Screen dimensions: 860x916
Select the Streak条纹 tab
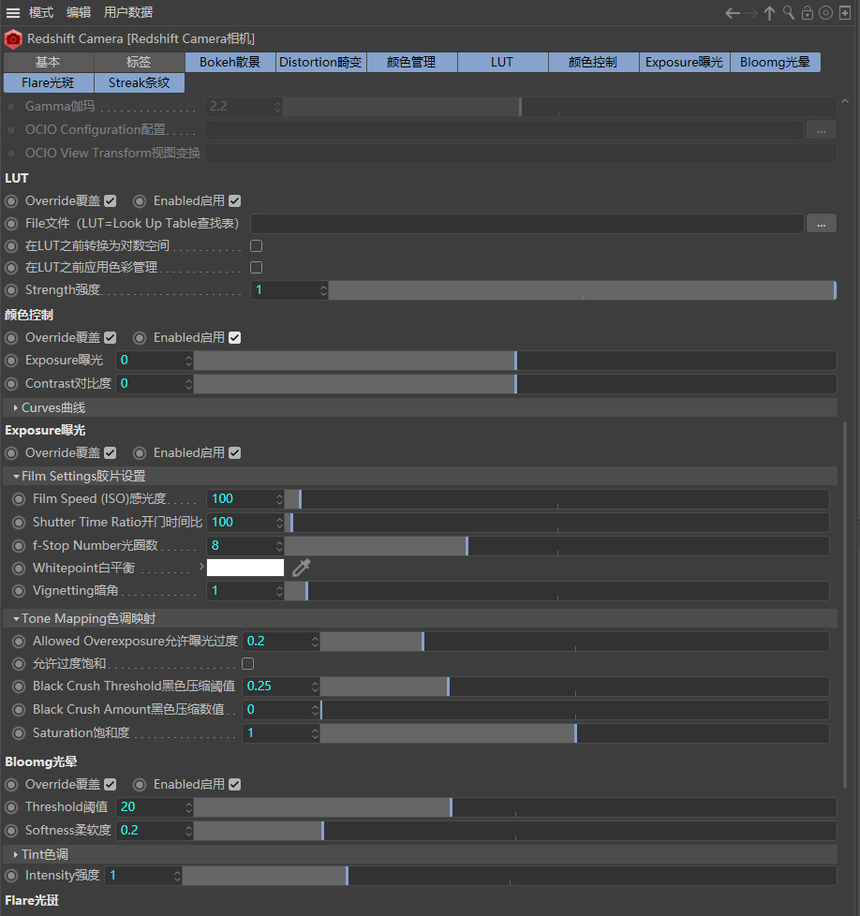click(x=139, y=83)
